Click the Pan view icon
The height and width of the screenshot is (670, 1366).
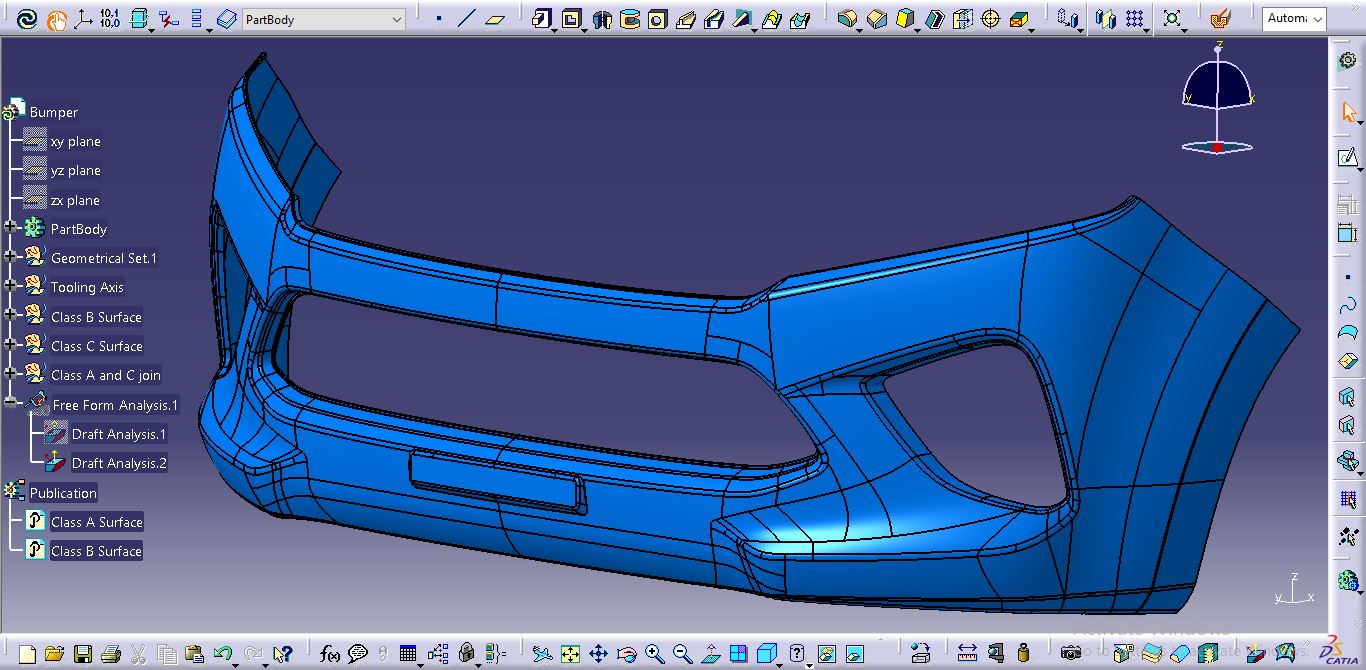point(598,654)
